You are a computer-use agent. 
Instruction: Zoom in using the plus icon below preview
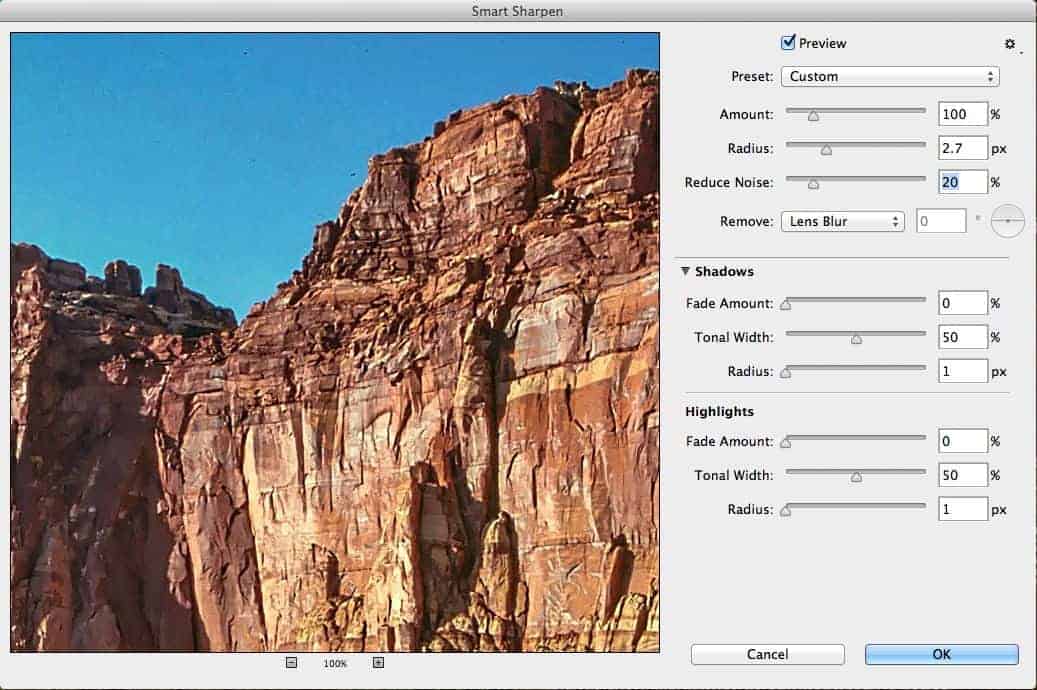378,662
